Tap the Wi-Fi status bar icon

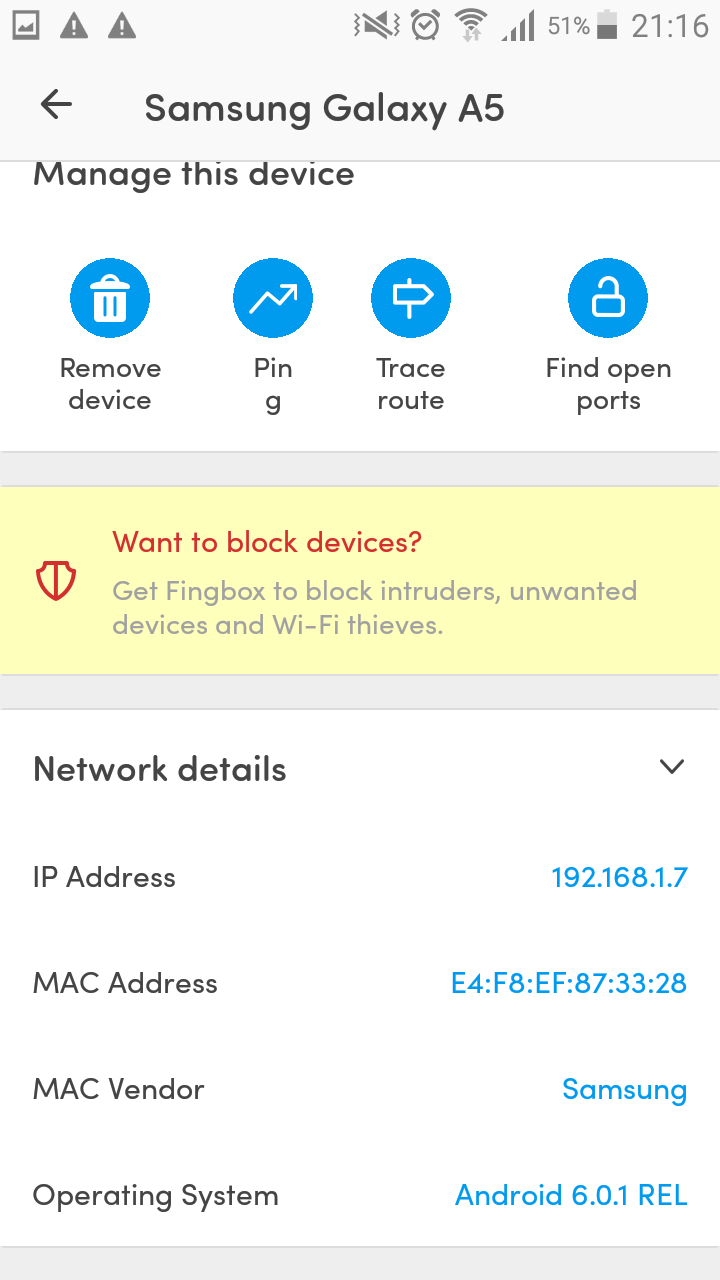pos(469,26)
